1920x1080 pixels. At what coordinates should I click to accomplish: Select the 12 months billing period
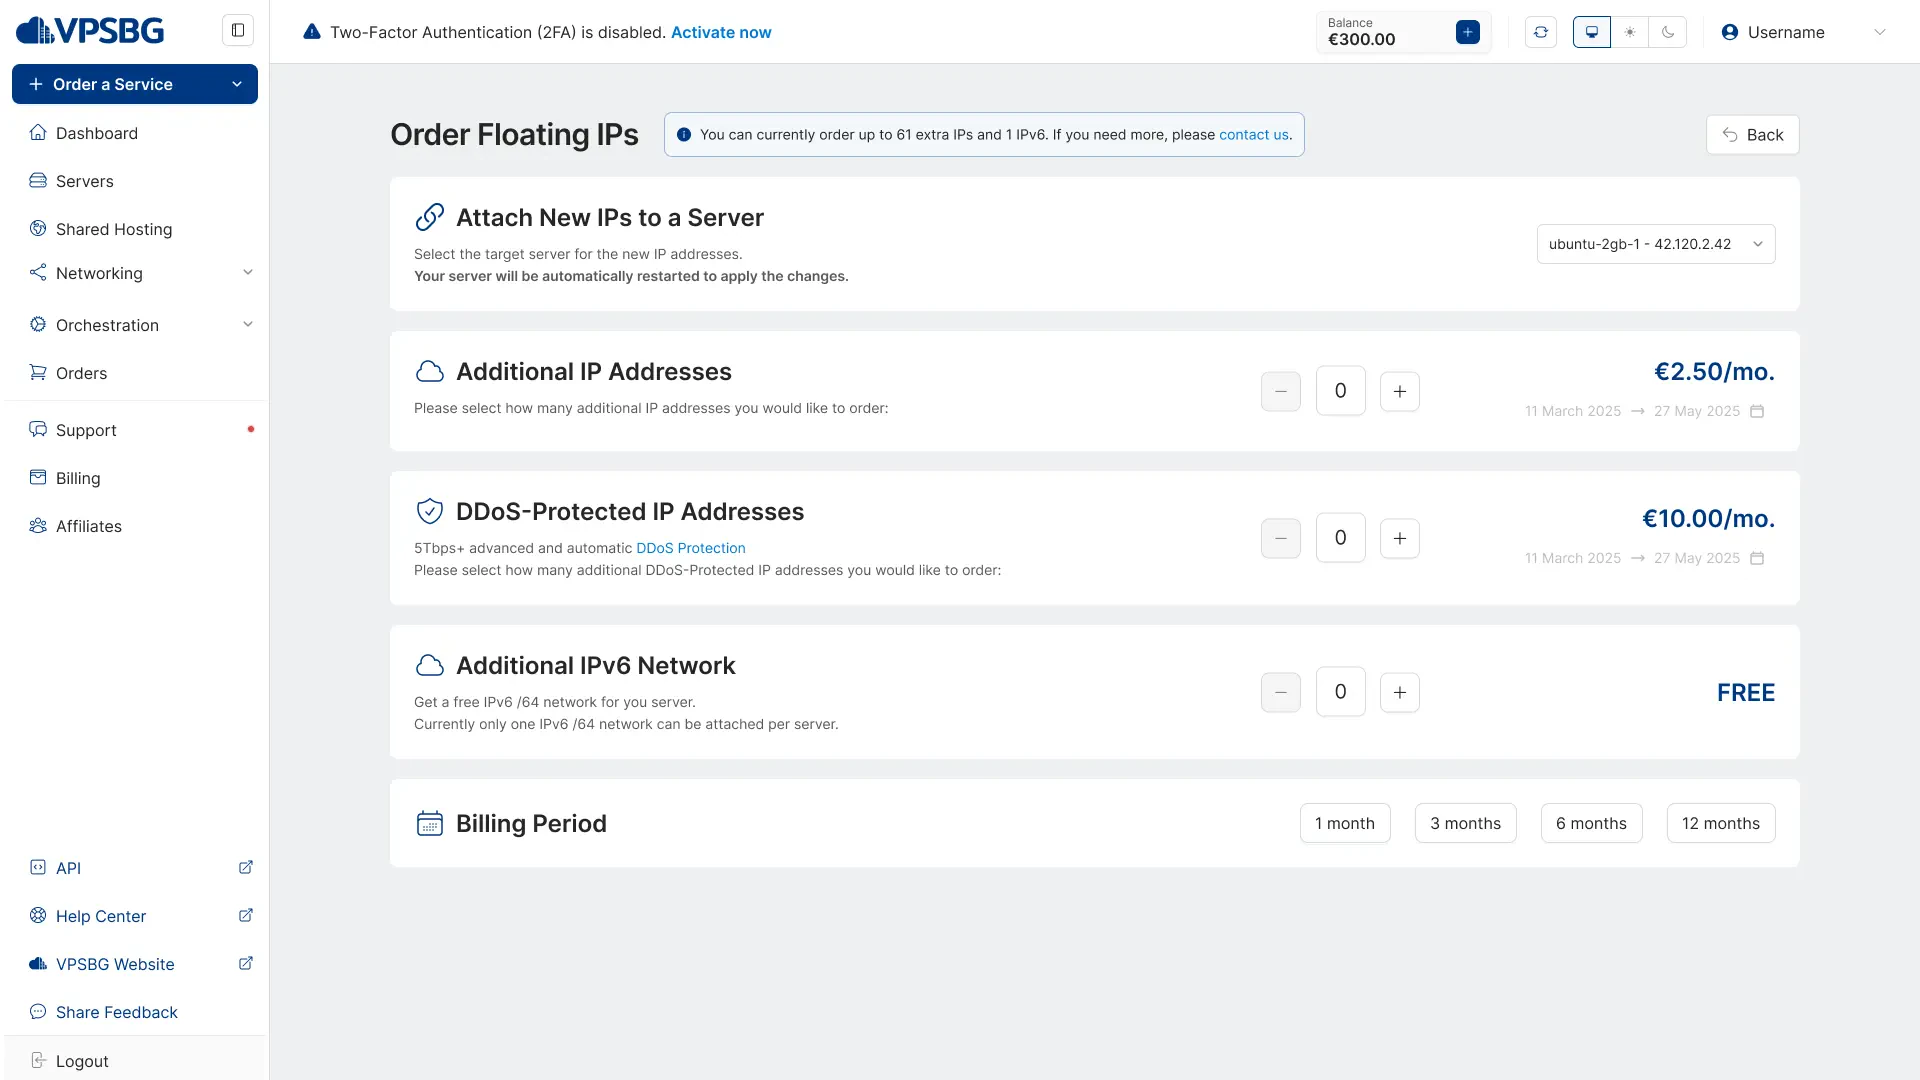tap(1720, 823)
